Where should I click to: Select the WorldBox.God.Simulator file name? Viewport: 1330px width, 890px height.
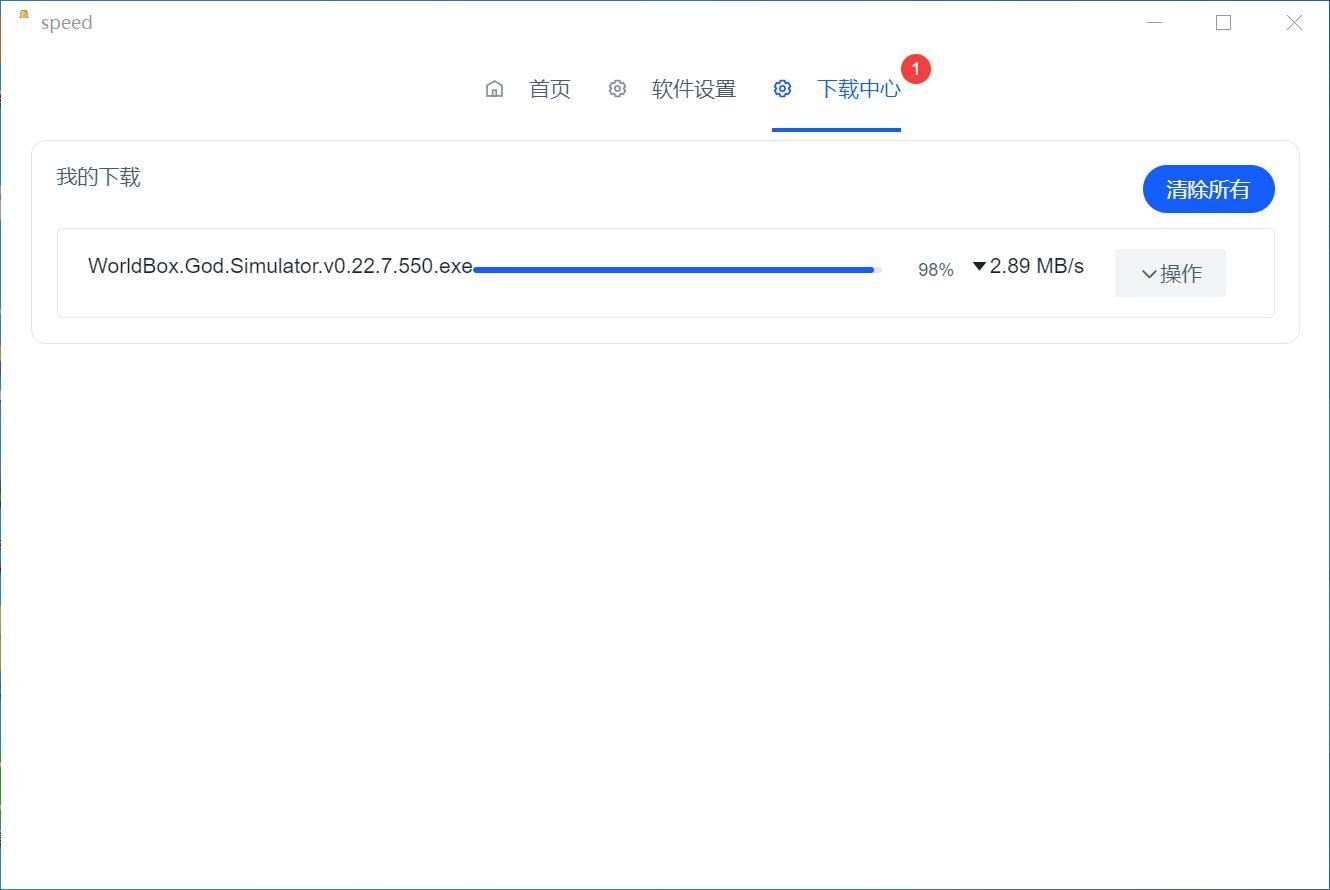pos(280,266)
